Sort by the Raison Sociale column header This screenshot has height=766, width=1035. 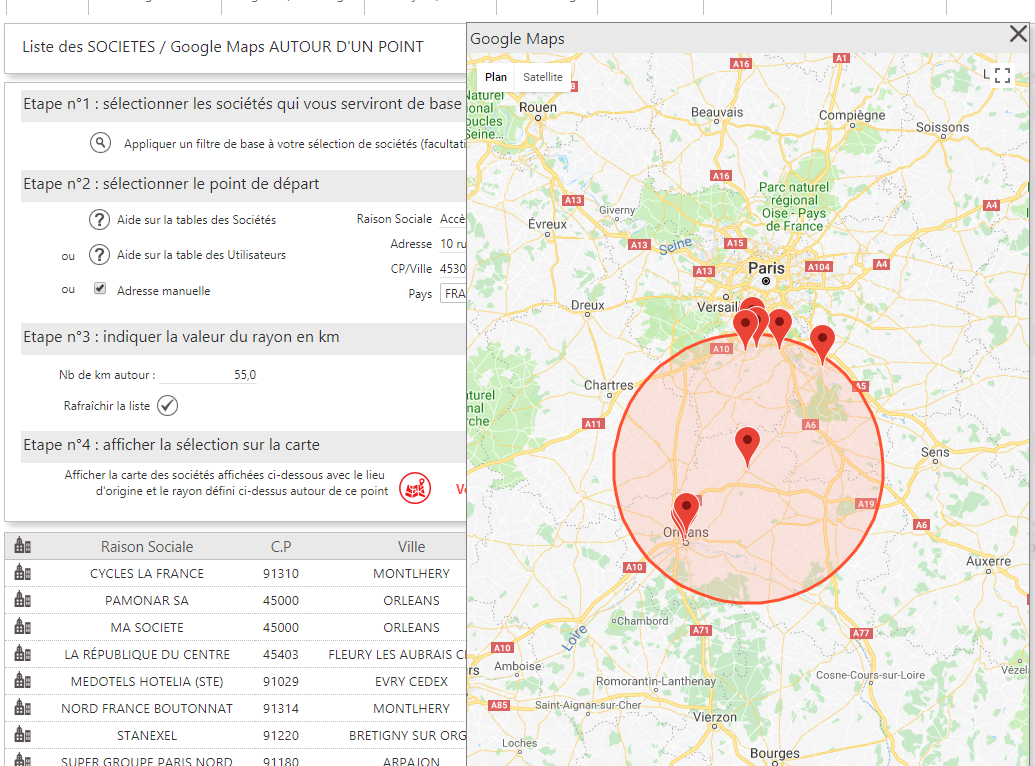click(x=147, y=547)
